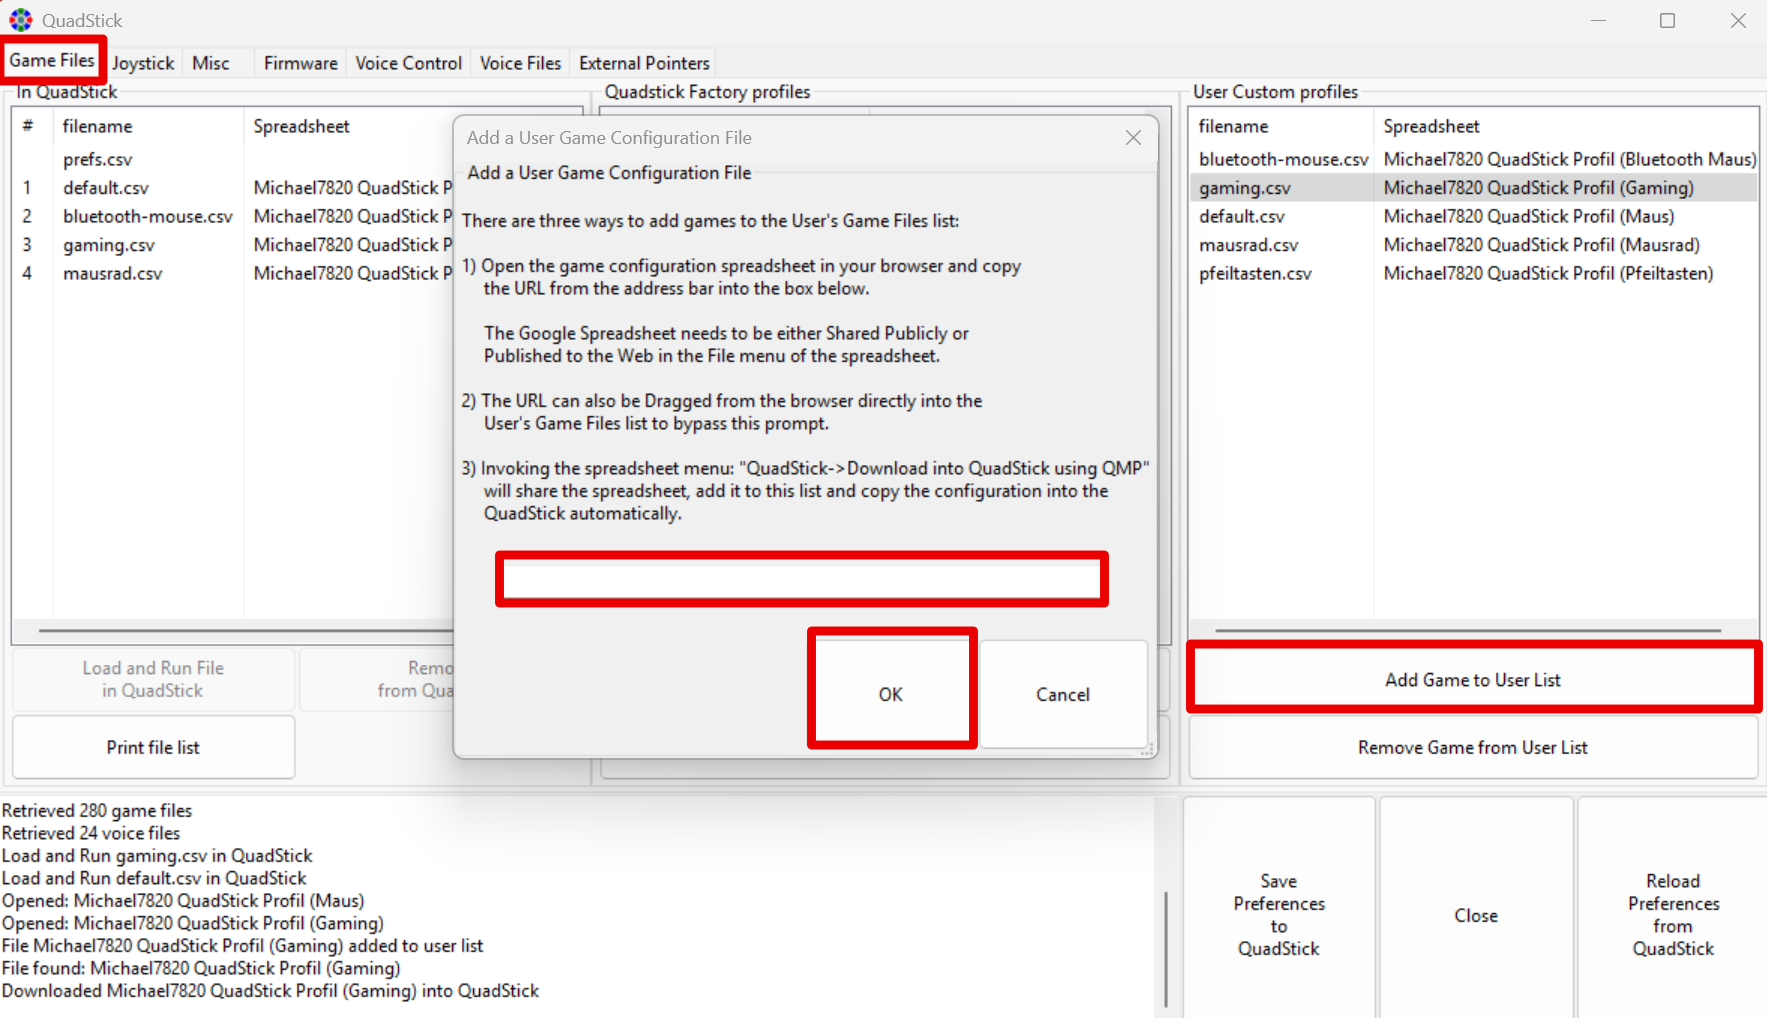Select mausrad.csv in the In QuadStick list
Screen dimensions: 1767x1018
112,273
